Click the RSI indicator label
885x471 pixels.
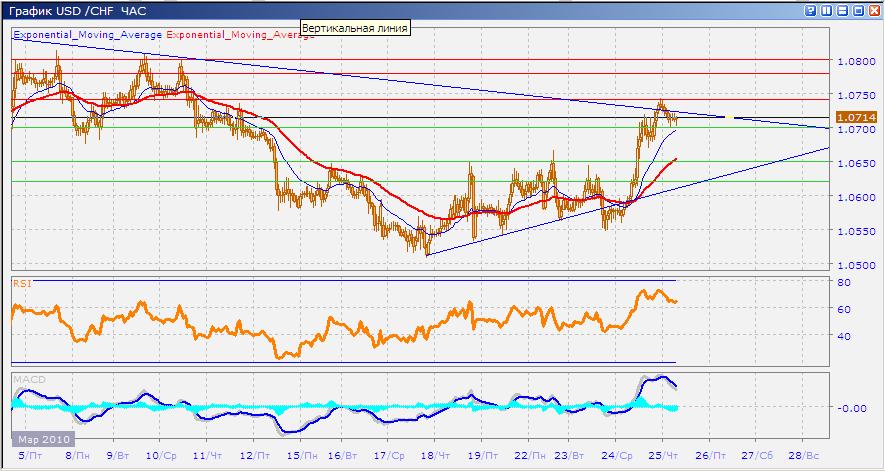pyautogui.click(x=21, y=284)
